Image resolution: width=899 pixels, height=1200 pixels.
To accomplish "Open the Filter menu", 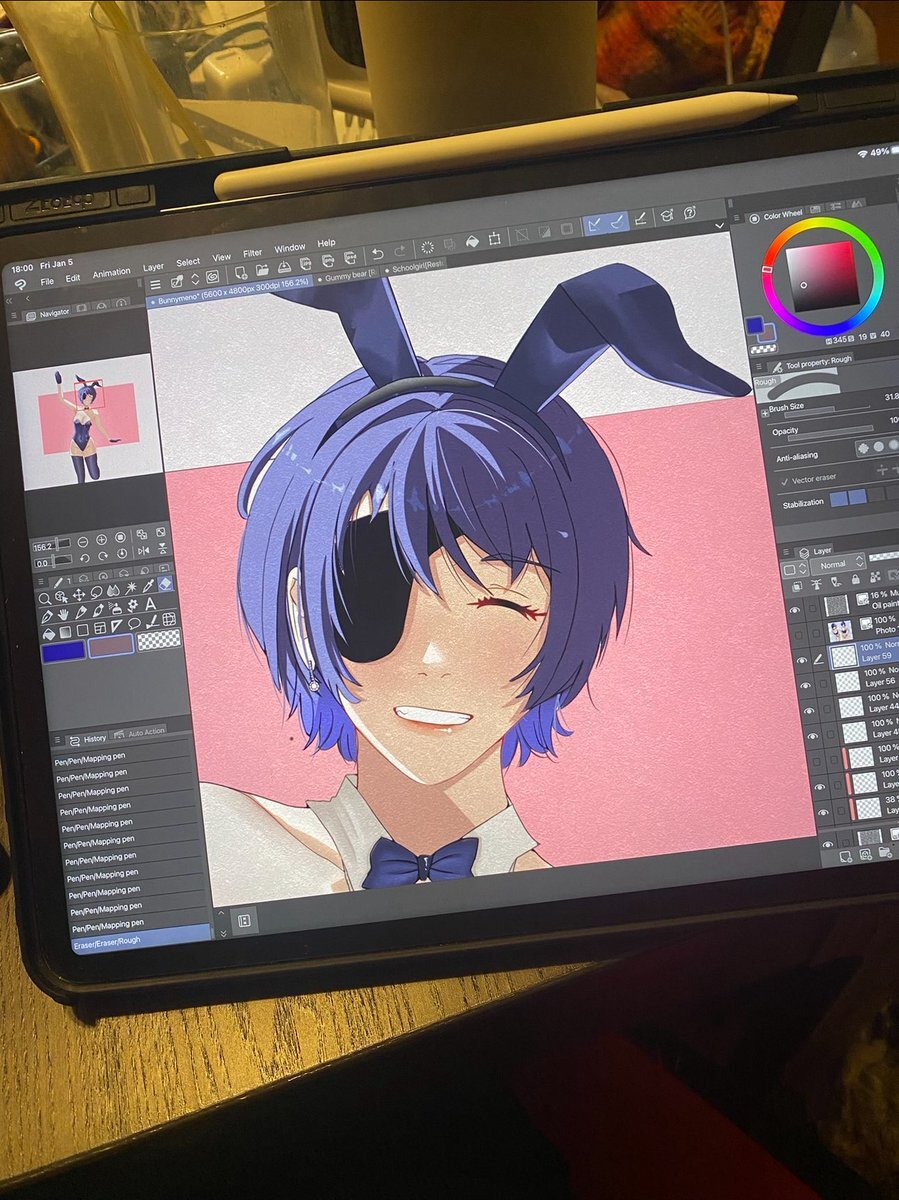I will (x=252, y=253).
